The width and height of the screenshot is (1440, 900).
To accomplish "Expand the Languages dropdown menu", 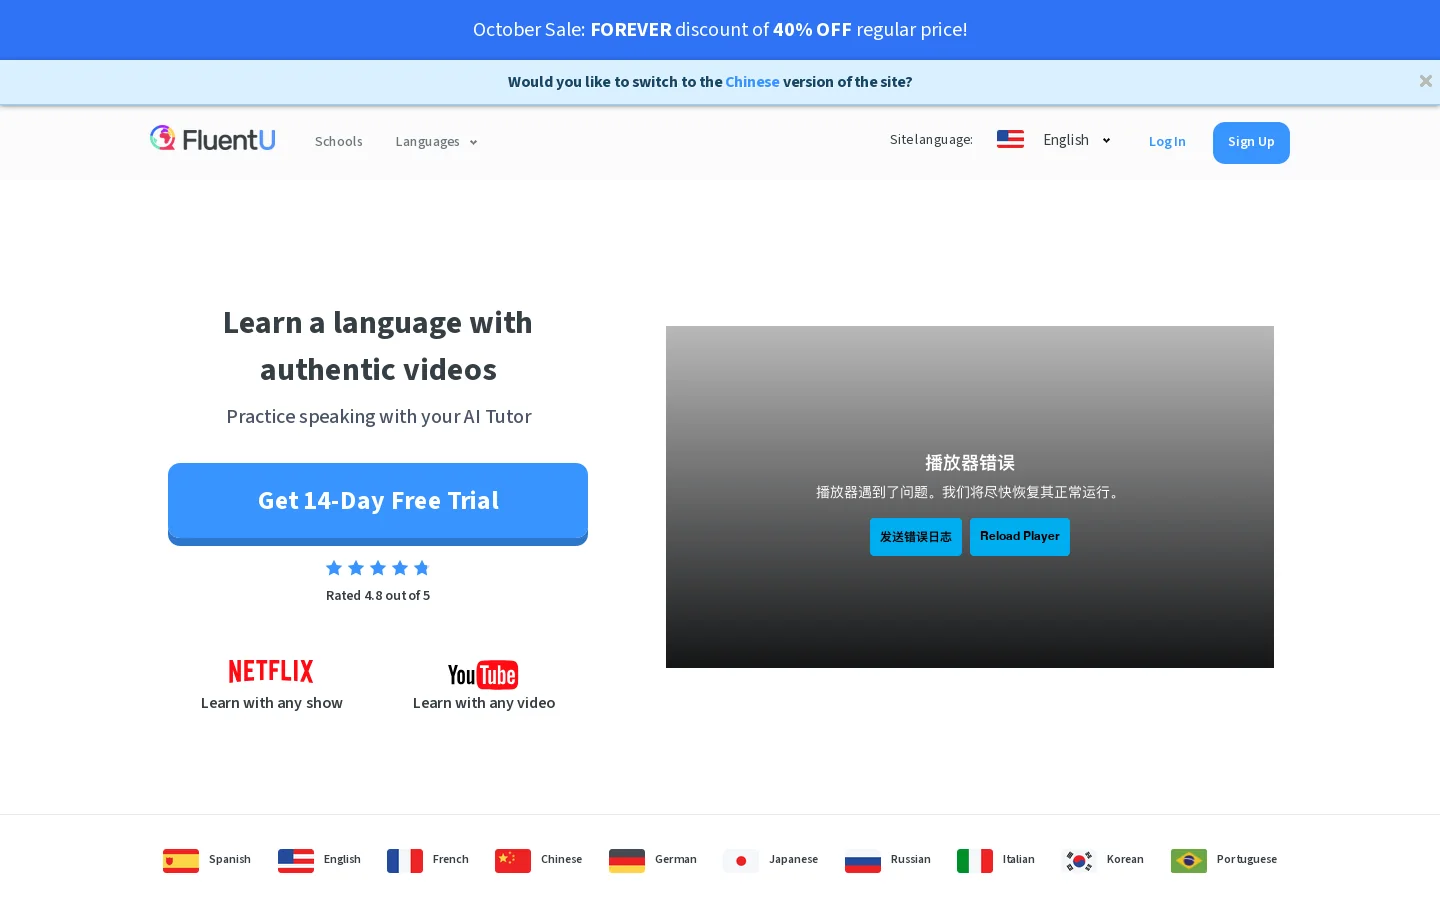I will click(x=436, y=142).
